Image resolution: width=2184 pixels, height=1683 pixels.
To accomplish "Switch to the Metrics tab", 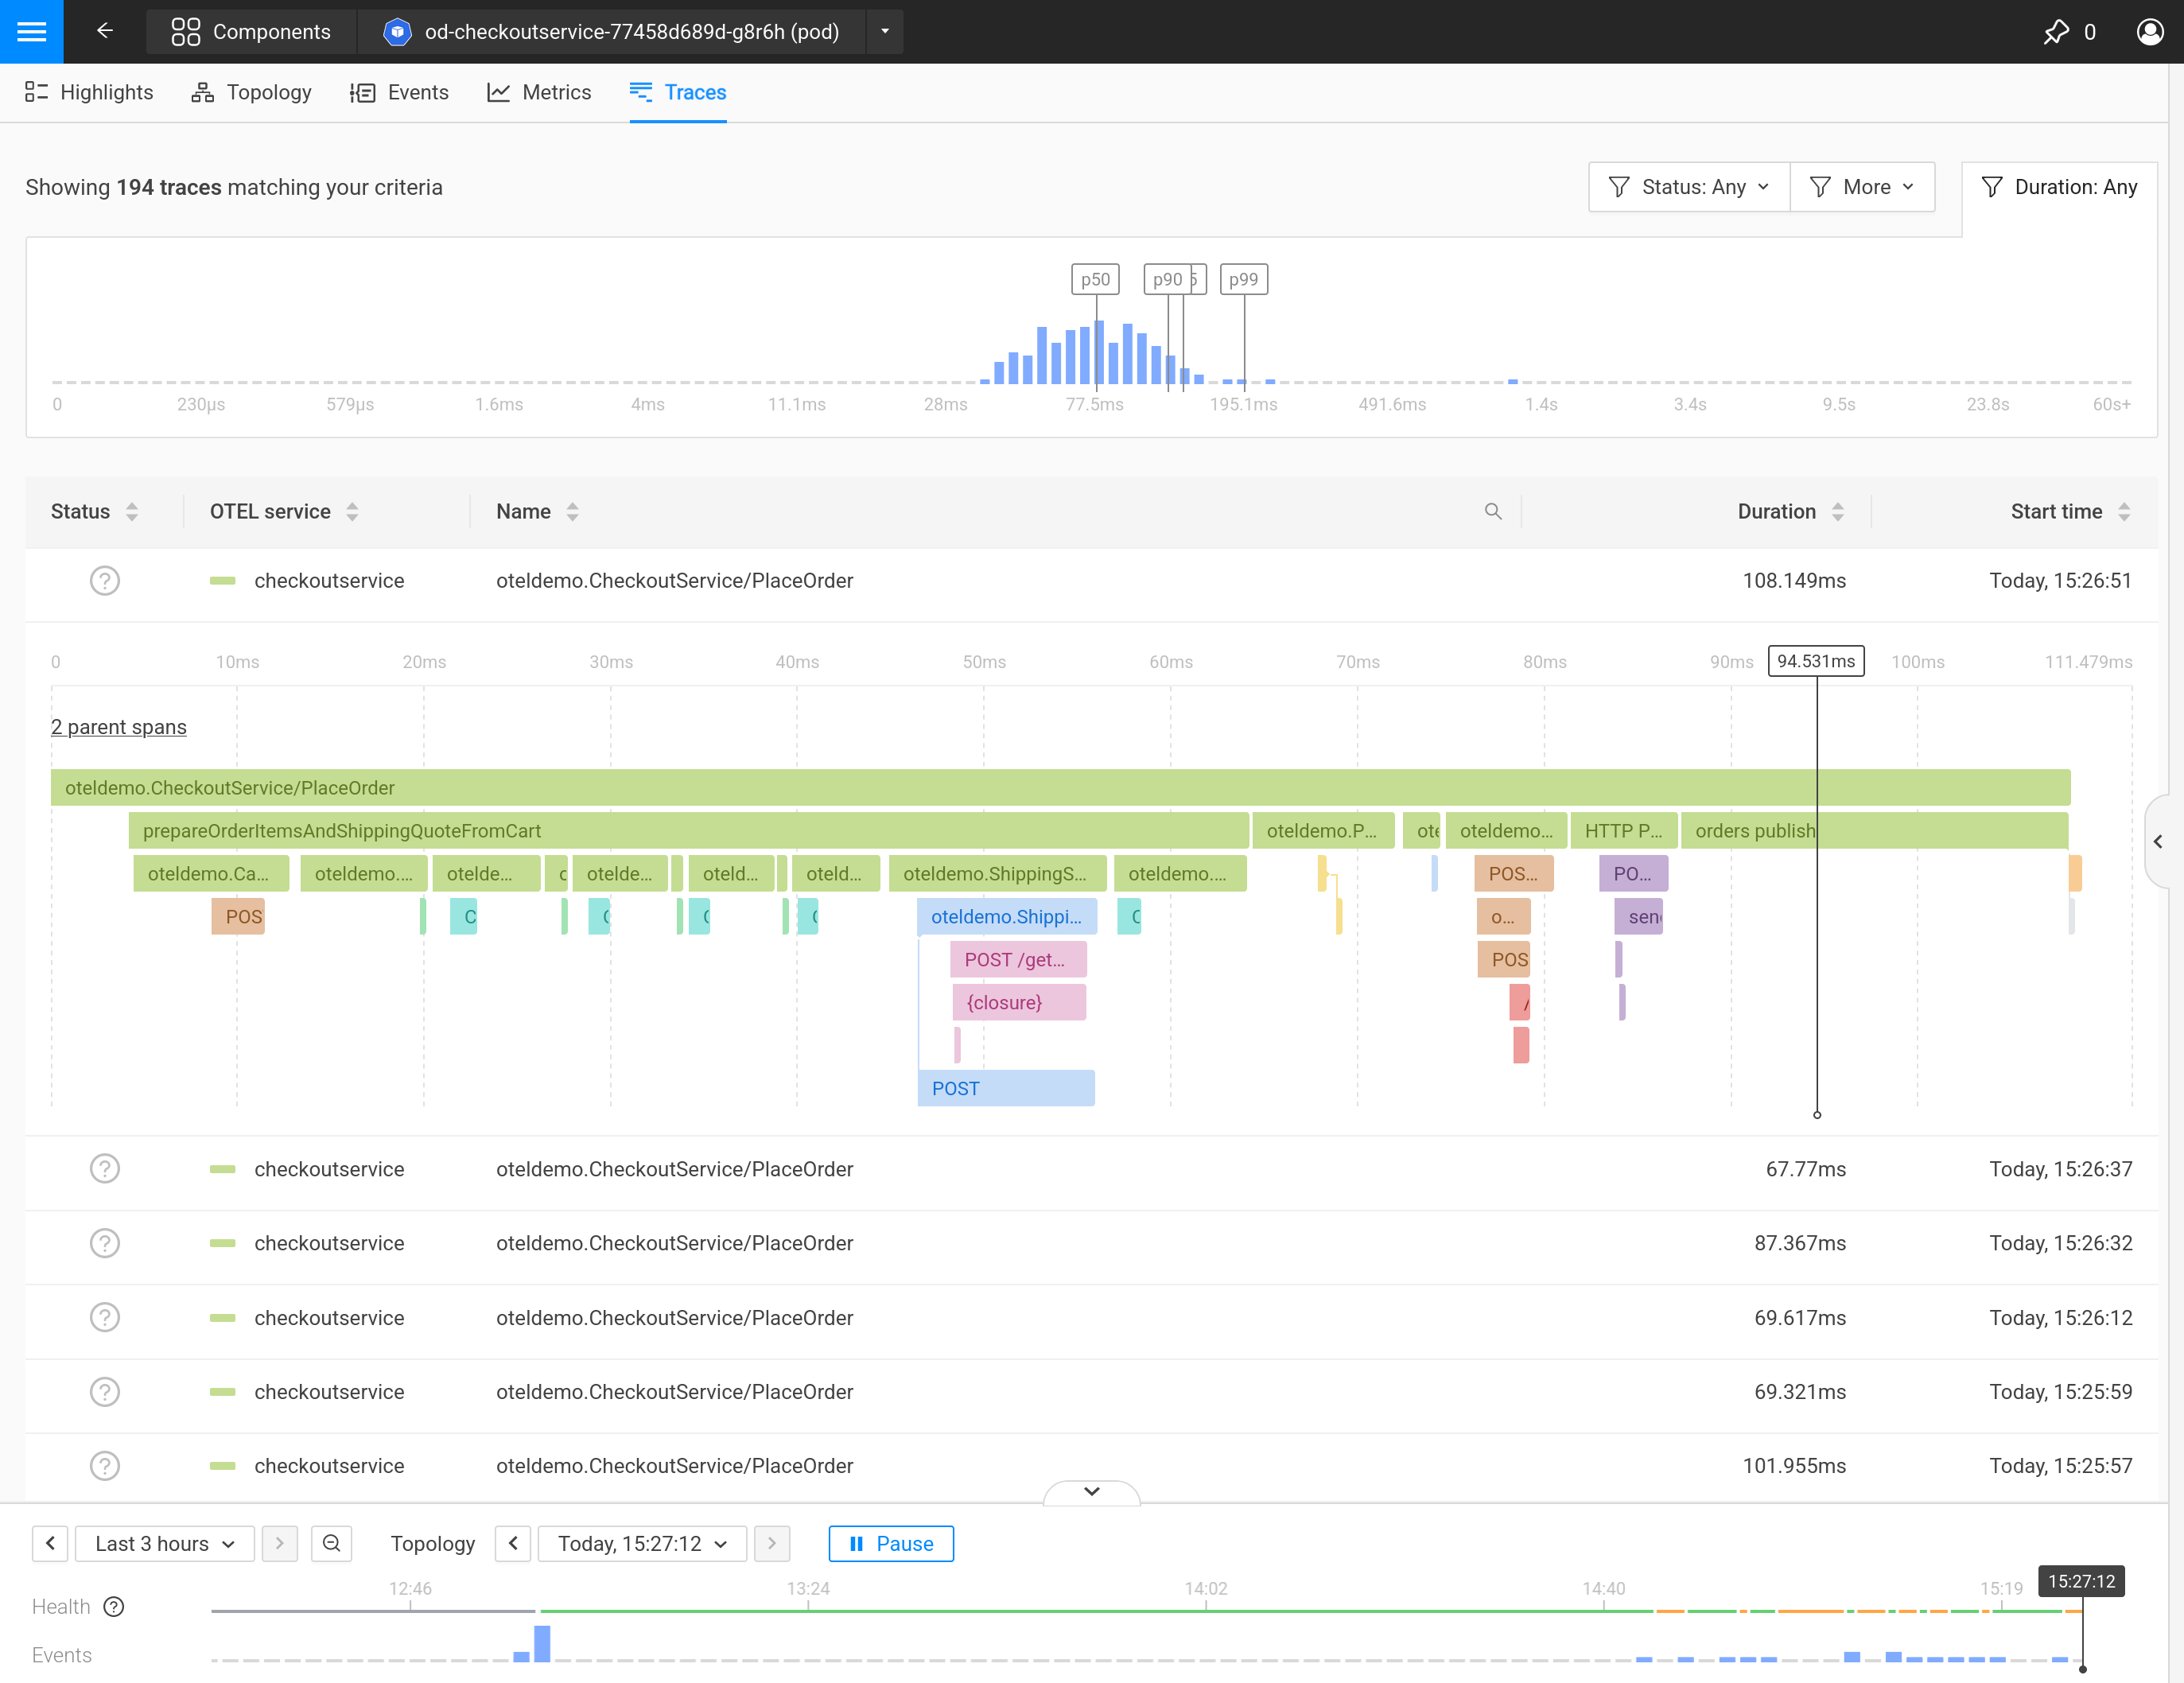I will [x=539, y=92].
